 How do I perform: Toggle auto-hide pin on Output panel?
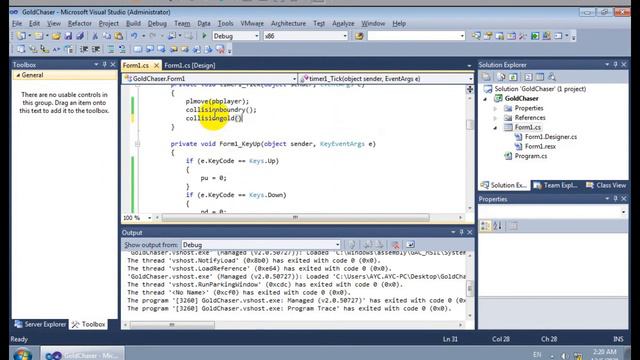click(x=462, y=232)
